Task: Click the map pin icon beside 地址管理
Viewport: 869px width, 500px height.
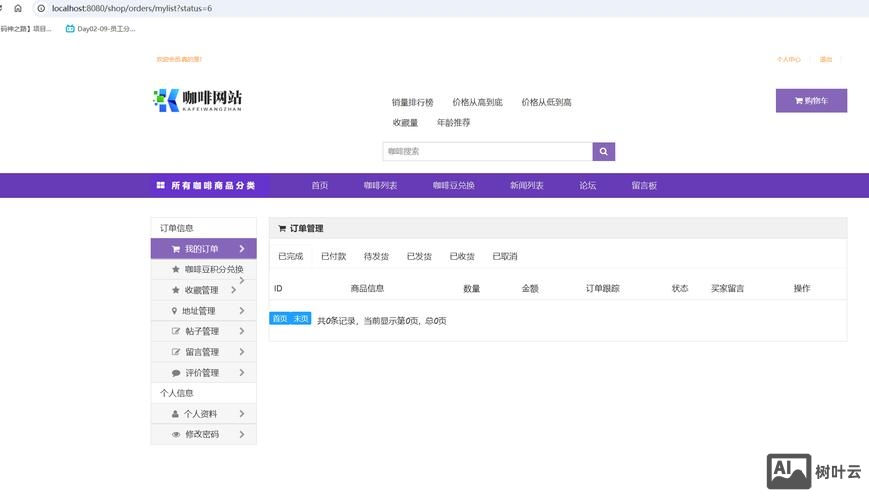Action: tap(174, 311)
